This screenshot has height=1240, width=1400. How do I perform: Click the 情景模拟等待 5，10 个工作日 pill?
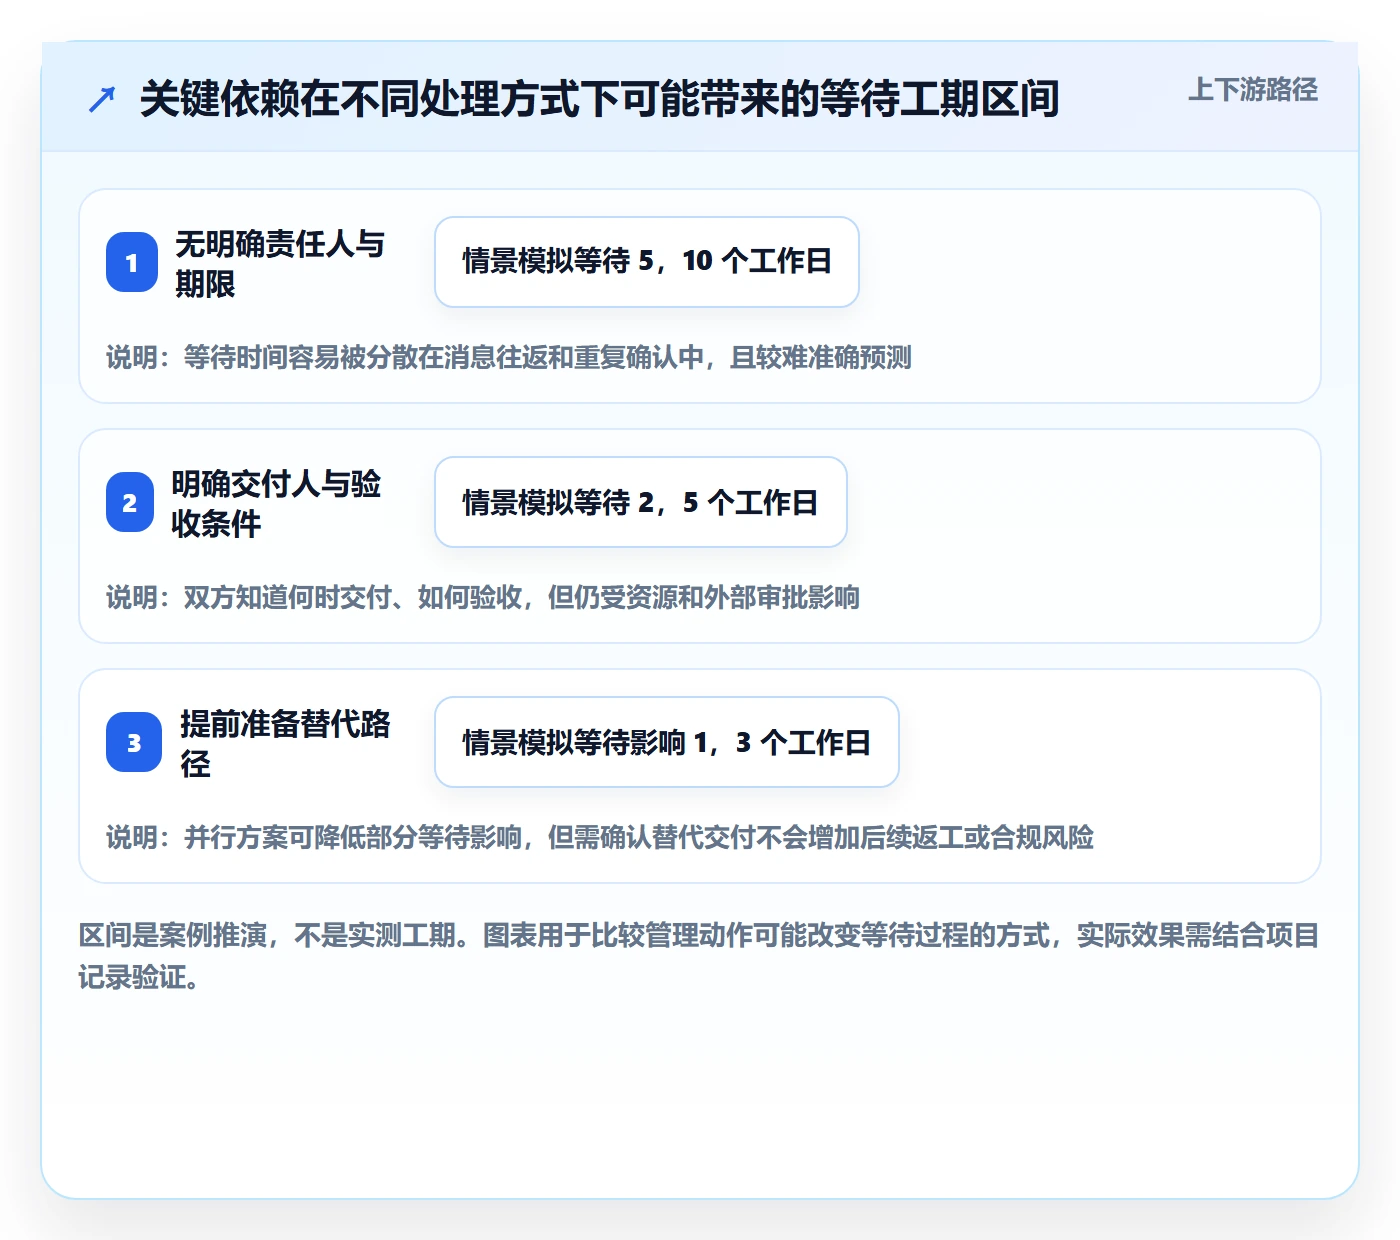(x=647, y=262)
